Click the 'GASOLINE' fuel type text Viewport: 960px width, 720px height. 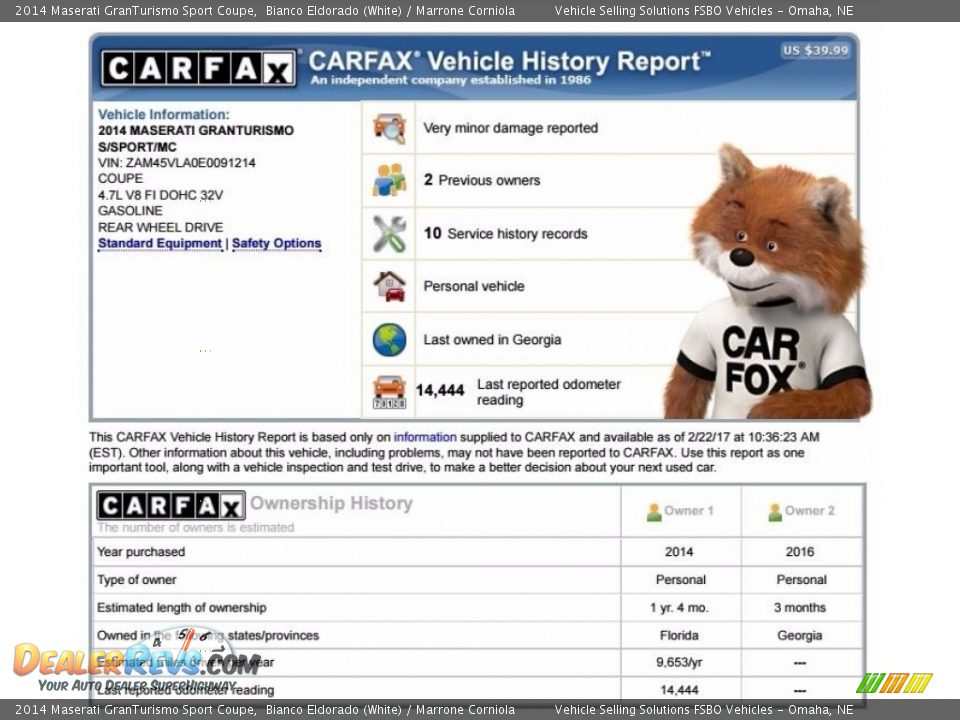coord(130,211)
